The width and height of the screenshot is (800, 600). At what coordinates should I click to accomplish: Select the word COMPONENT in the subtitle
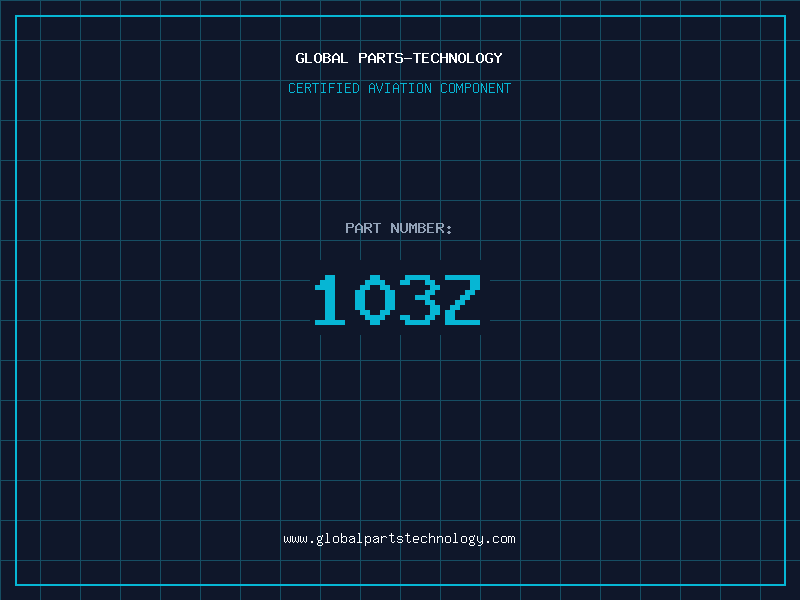[476, 89]
